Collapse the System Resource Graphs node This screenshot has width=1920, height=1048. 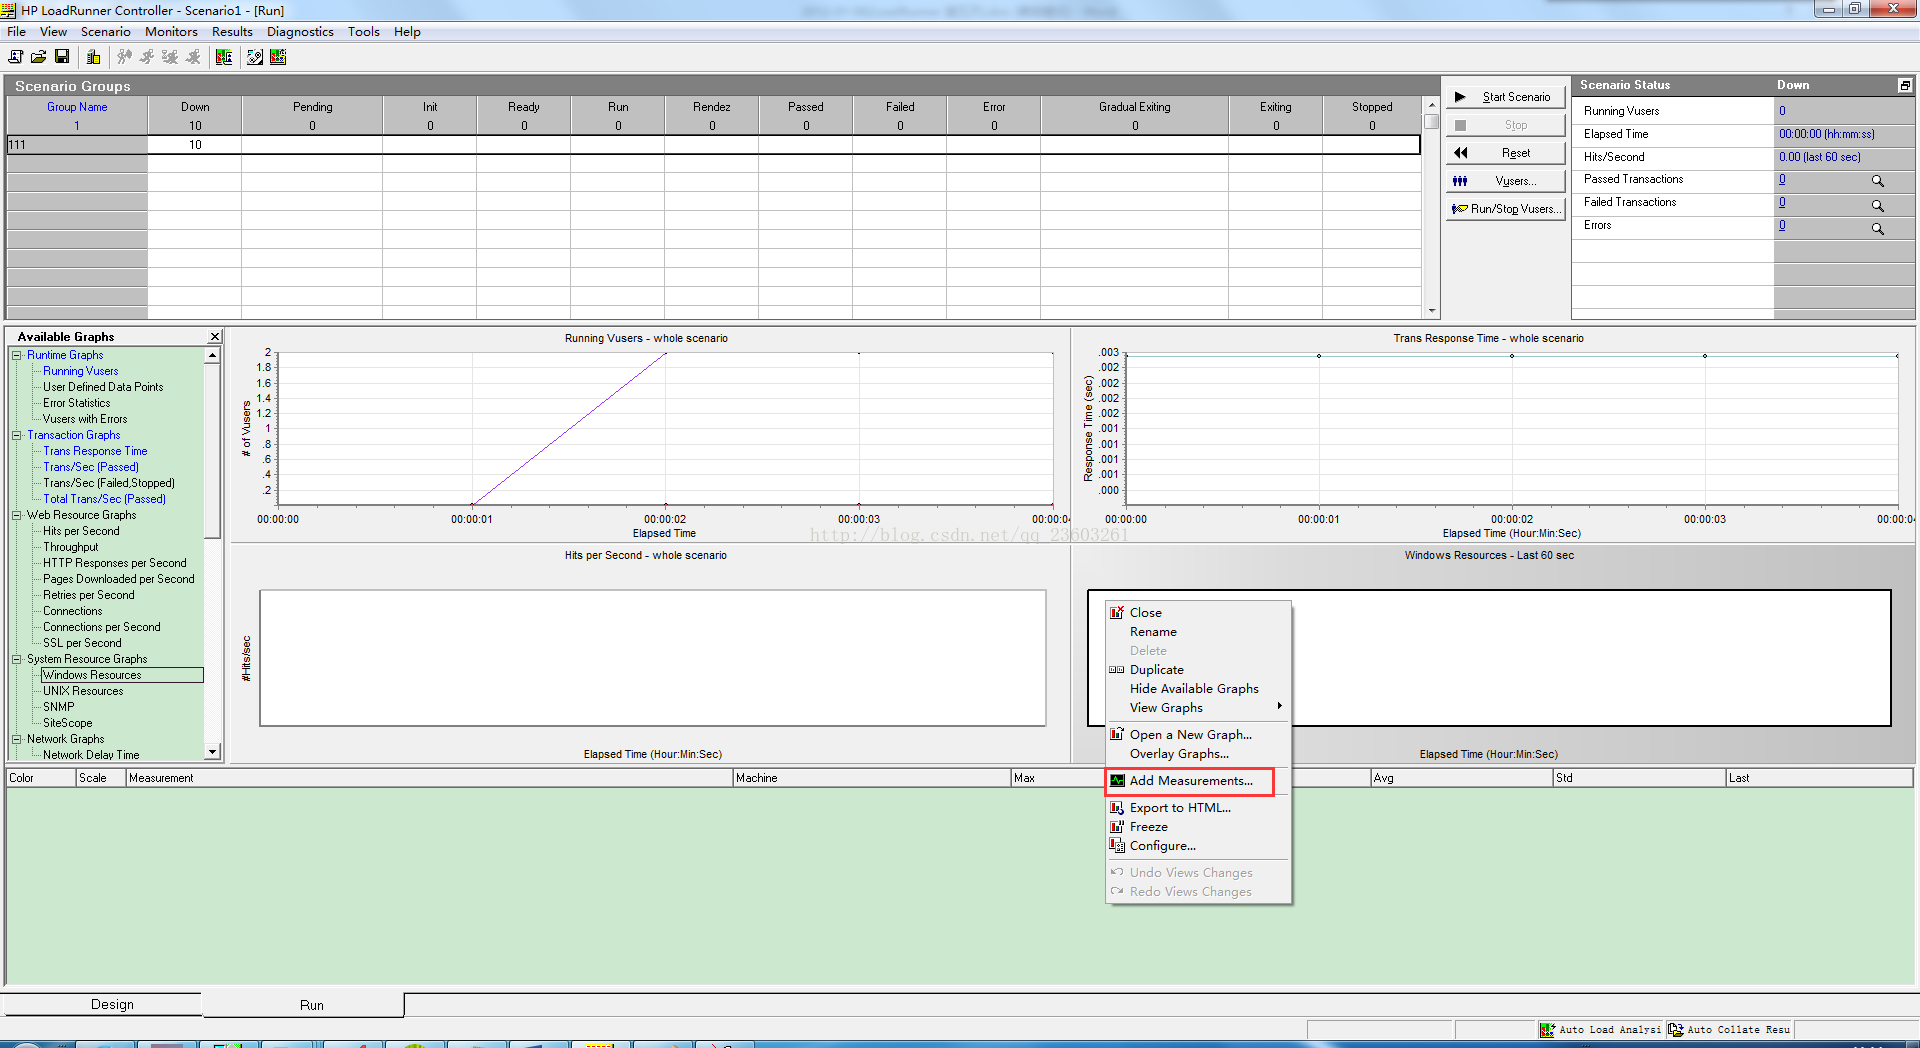click(17, 659)
